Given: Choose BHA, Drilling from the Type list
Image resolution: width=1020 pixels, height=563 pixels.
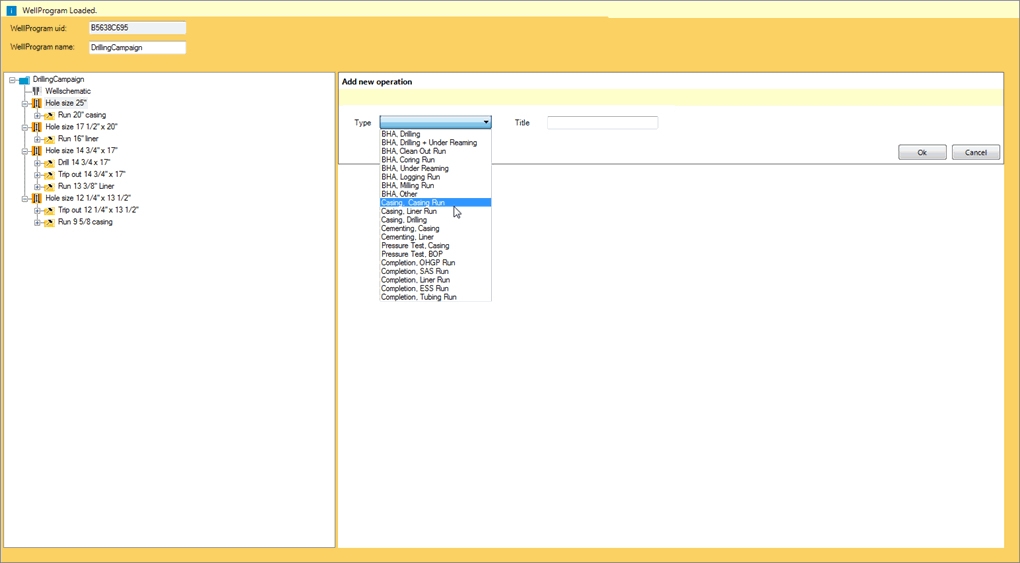Looking at the screenshot, I should coord(435,134).
